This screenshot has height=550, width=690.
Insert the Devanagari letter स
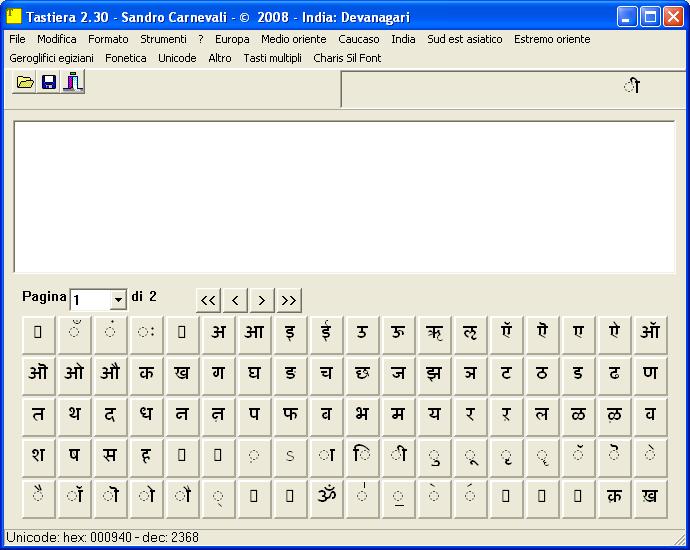click(x=111, y=458)
